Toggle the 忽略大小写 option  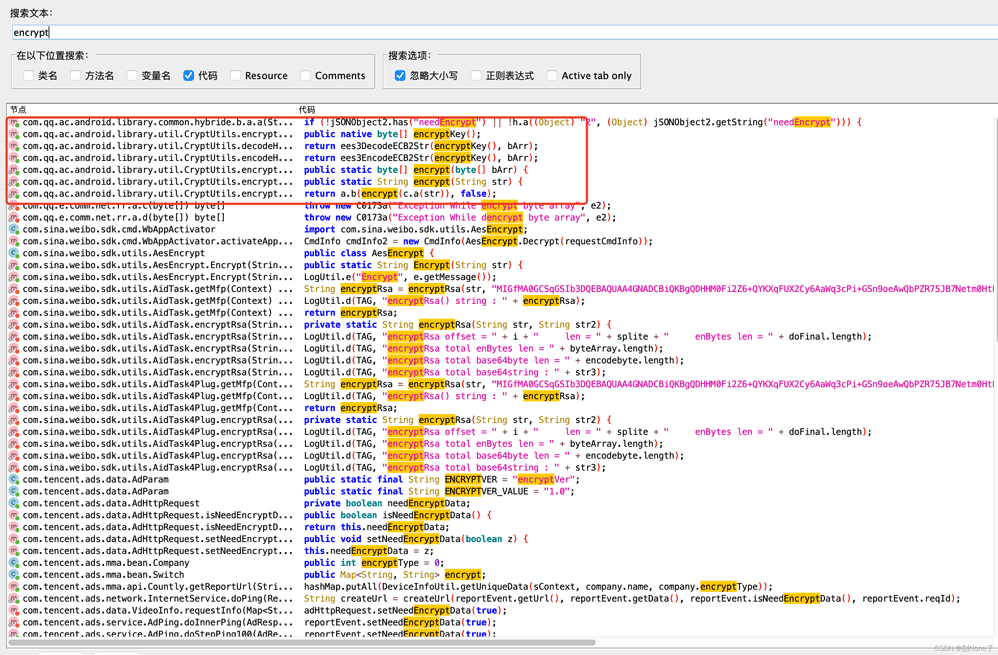[x=400, y=76]
